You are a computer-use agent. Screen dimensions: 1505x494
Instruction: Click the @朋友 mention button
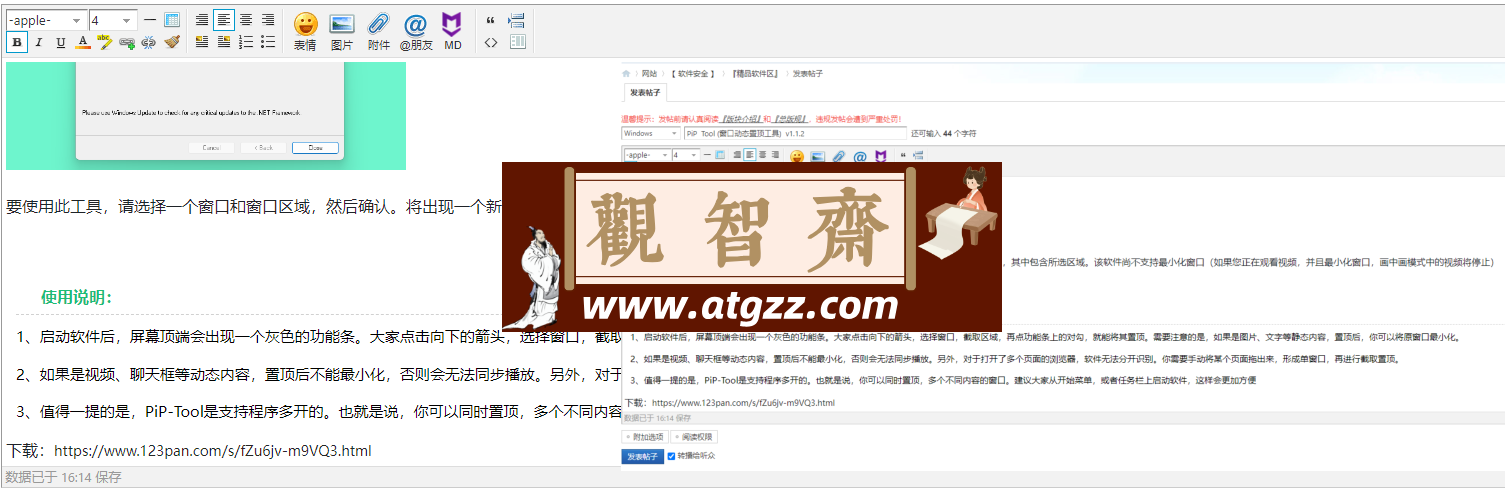coord(416,31)
